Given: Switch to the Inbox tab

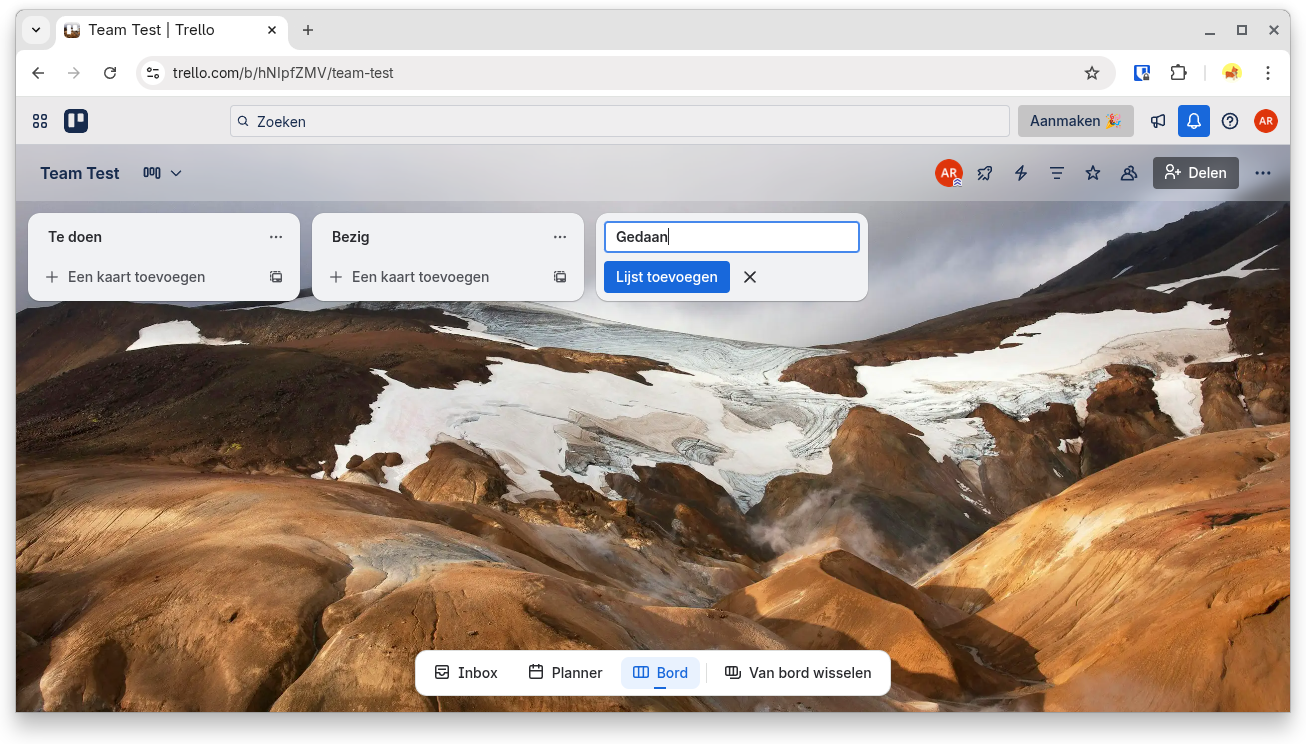Looking at the screenshot, I should [x=466, y=673].
